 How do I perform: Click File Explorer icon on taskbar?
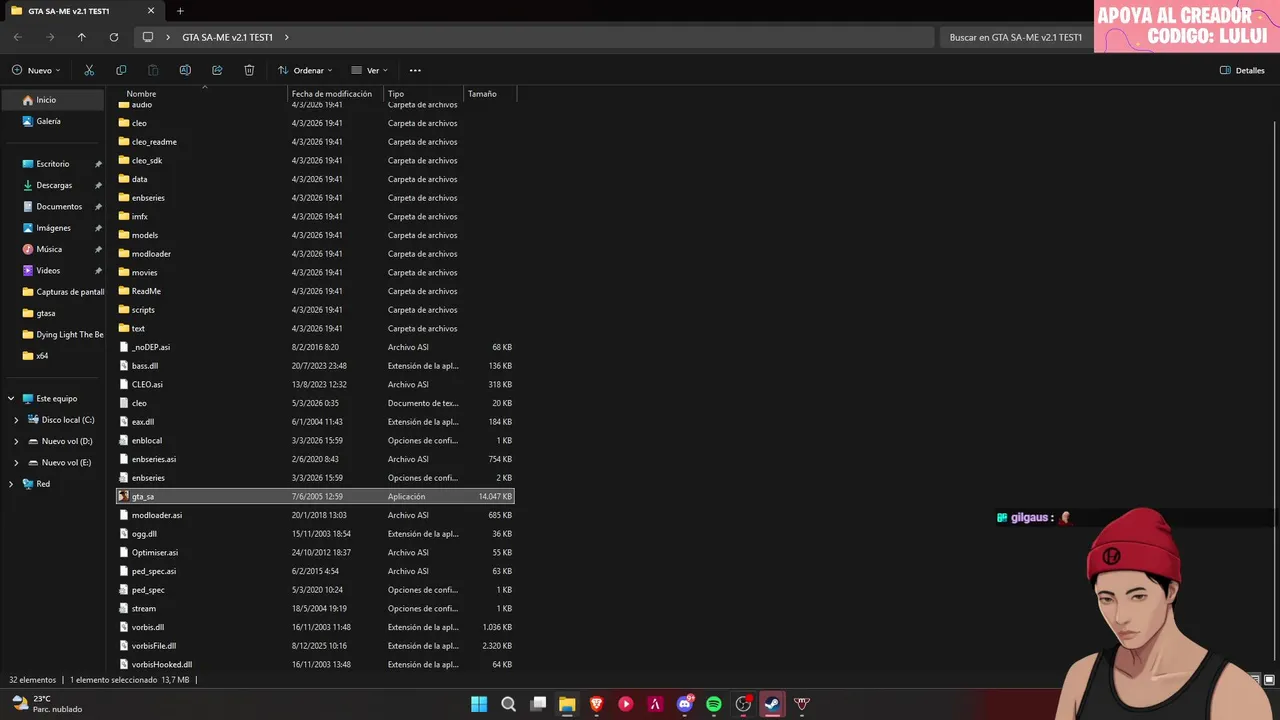(x=567, y=704)
